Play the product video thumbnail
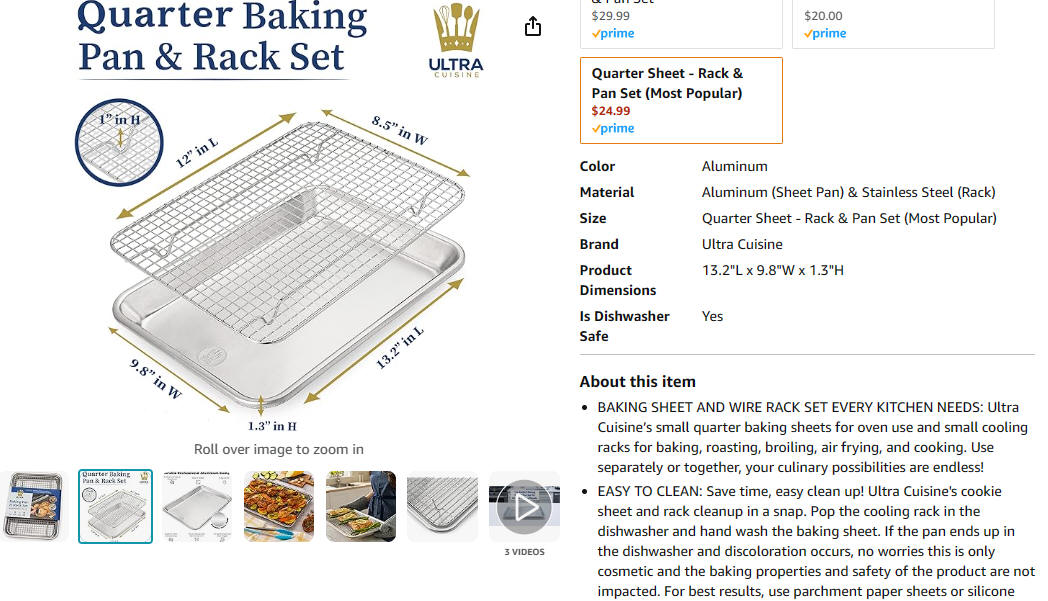Image resolution: width=1048 pixels, height=601 pixels. (x=525, y=507)
